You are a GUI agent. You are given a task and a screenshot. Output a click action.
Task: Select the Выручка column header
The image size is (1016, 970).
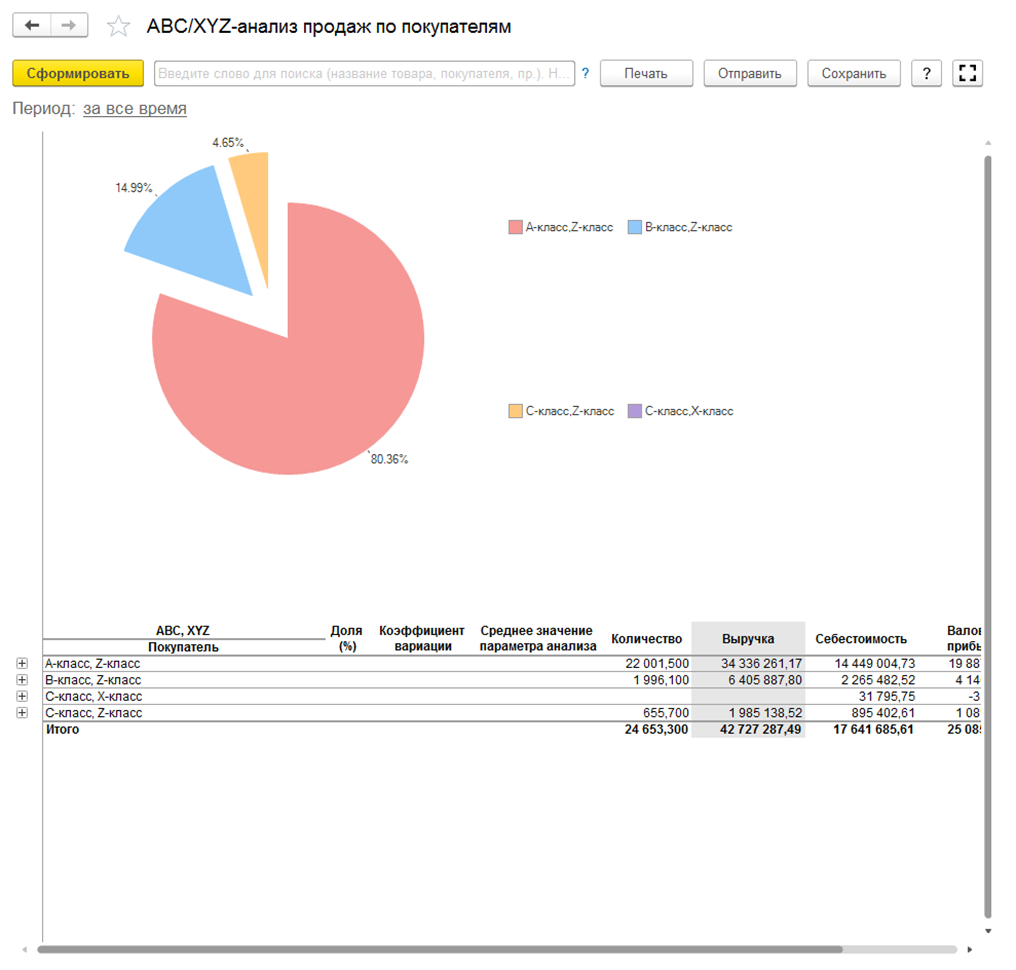[748, 639]
